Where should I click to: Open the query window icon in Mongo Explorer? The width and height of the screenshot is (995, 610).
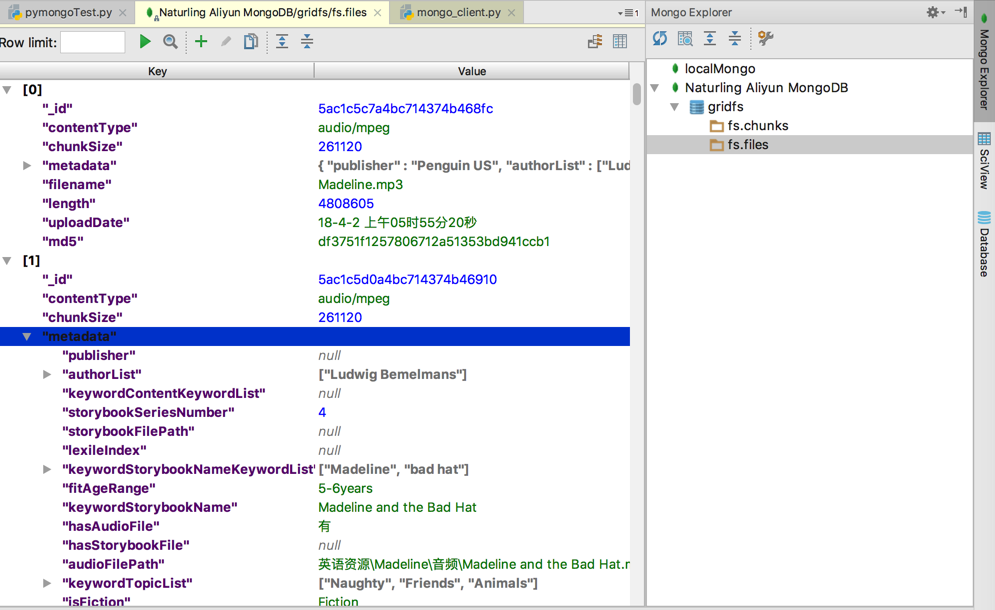(685, 39)
